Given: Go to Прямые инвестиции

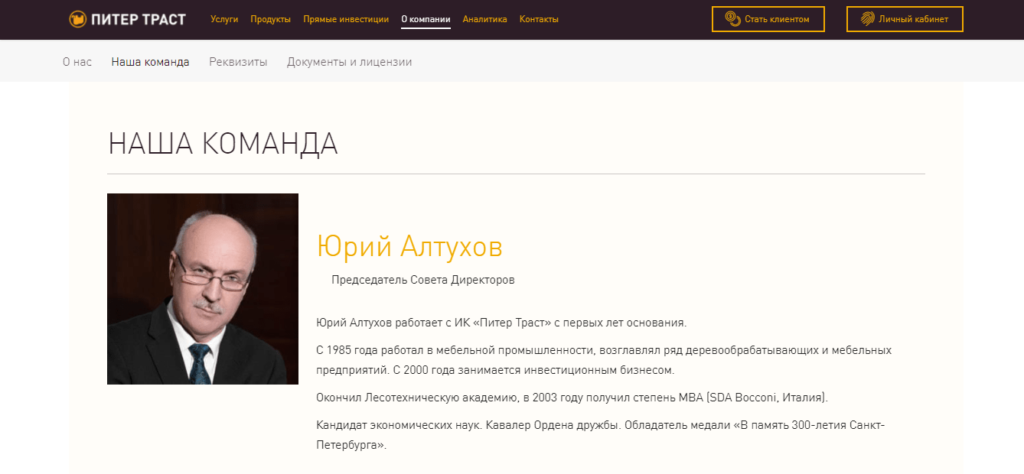Looking at the screenshot, I should (345, 20).
